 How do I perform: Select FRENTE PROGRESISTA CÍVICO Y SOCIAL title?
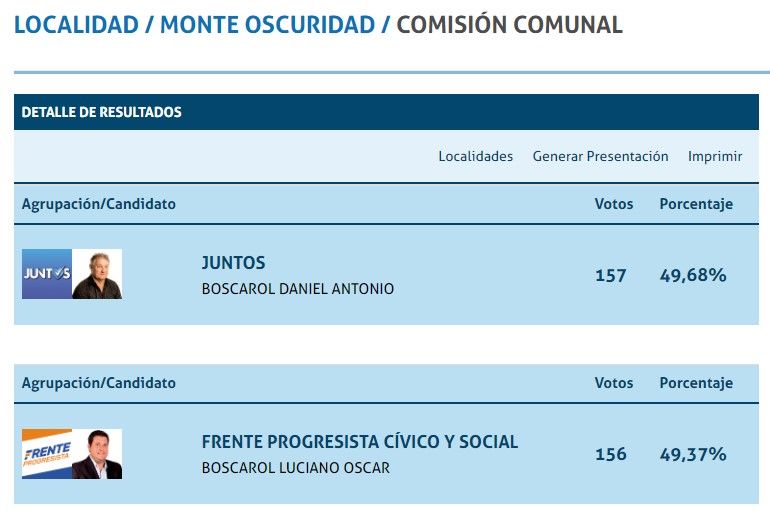tap(359, 442)
